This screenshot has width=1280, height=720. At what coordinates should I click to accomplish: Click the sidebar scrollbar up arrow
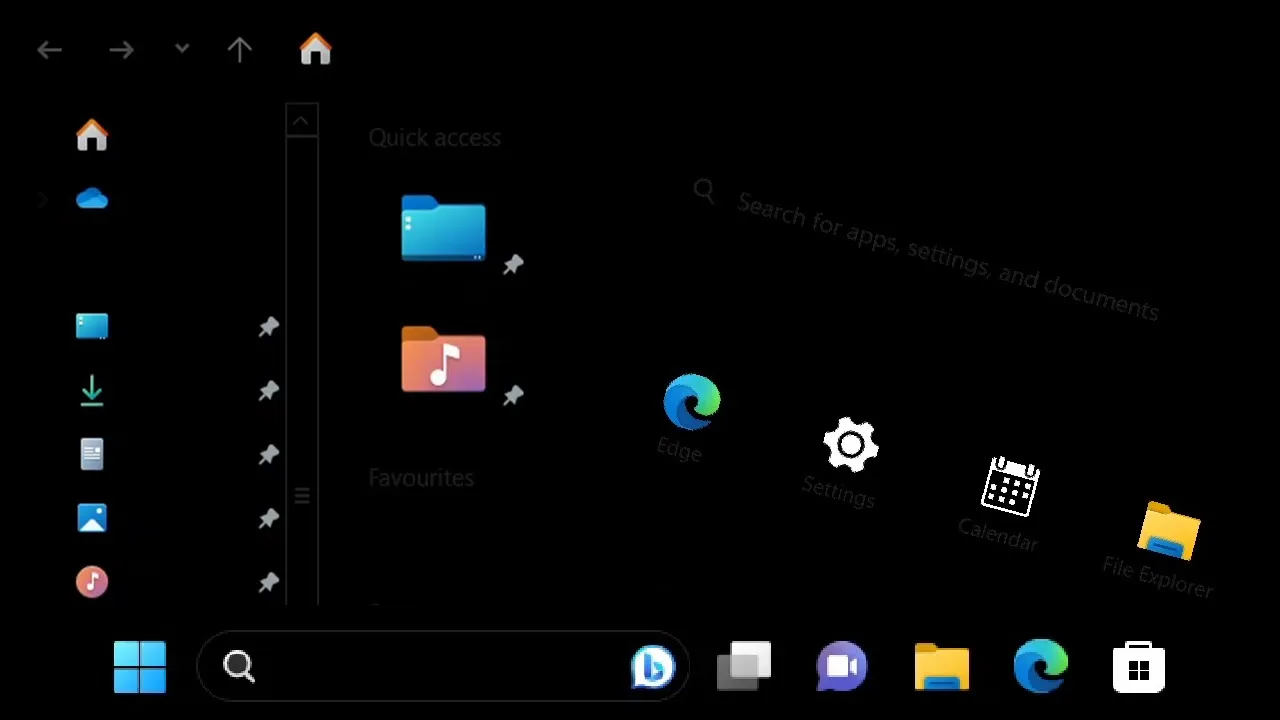tap(302, 121)
